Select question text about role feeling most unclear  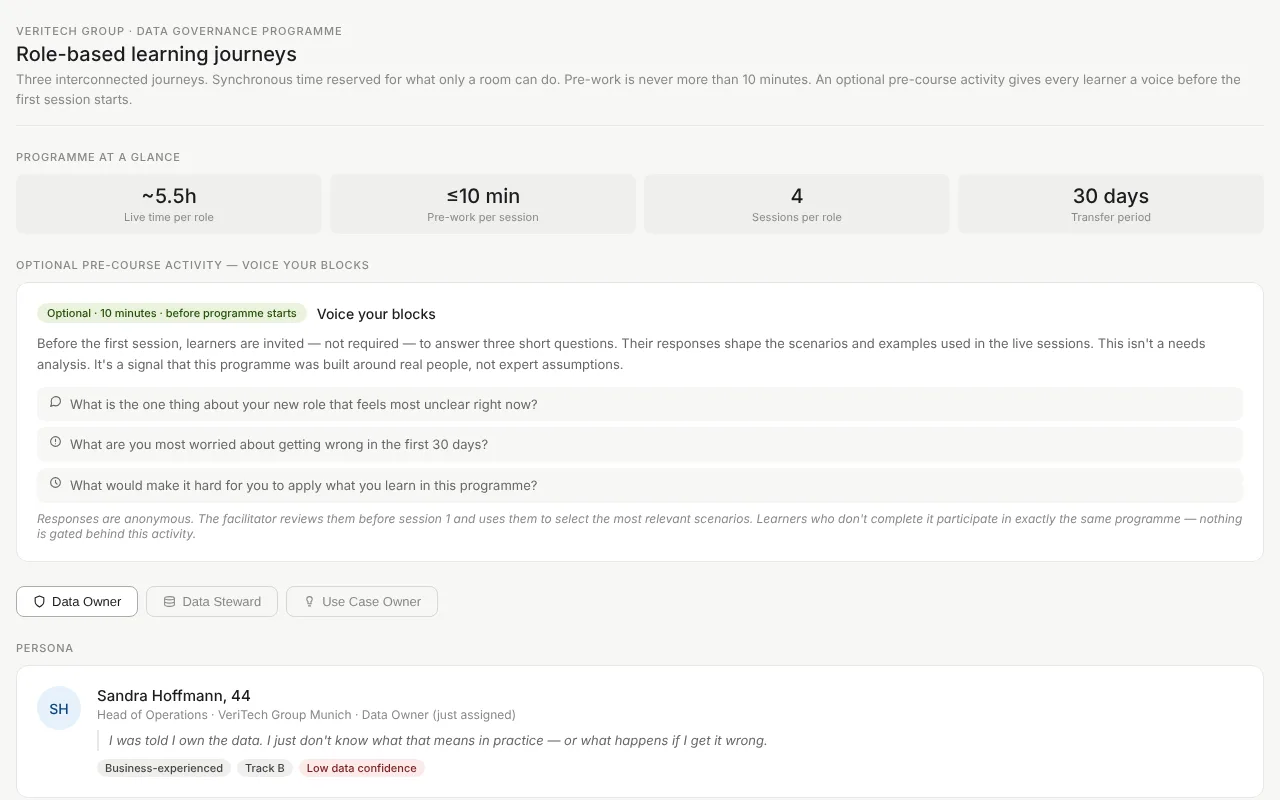[304, 404]
